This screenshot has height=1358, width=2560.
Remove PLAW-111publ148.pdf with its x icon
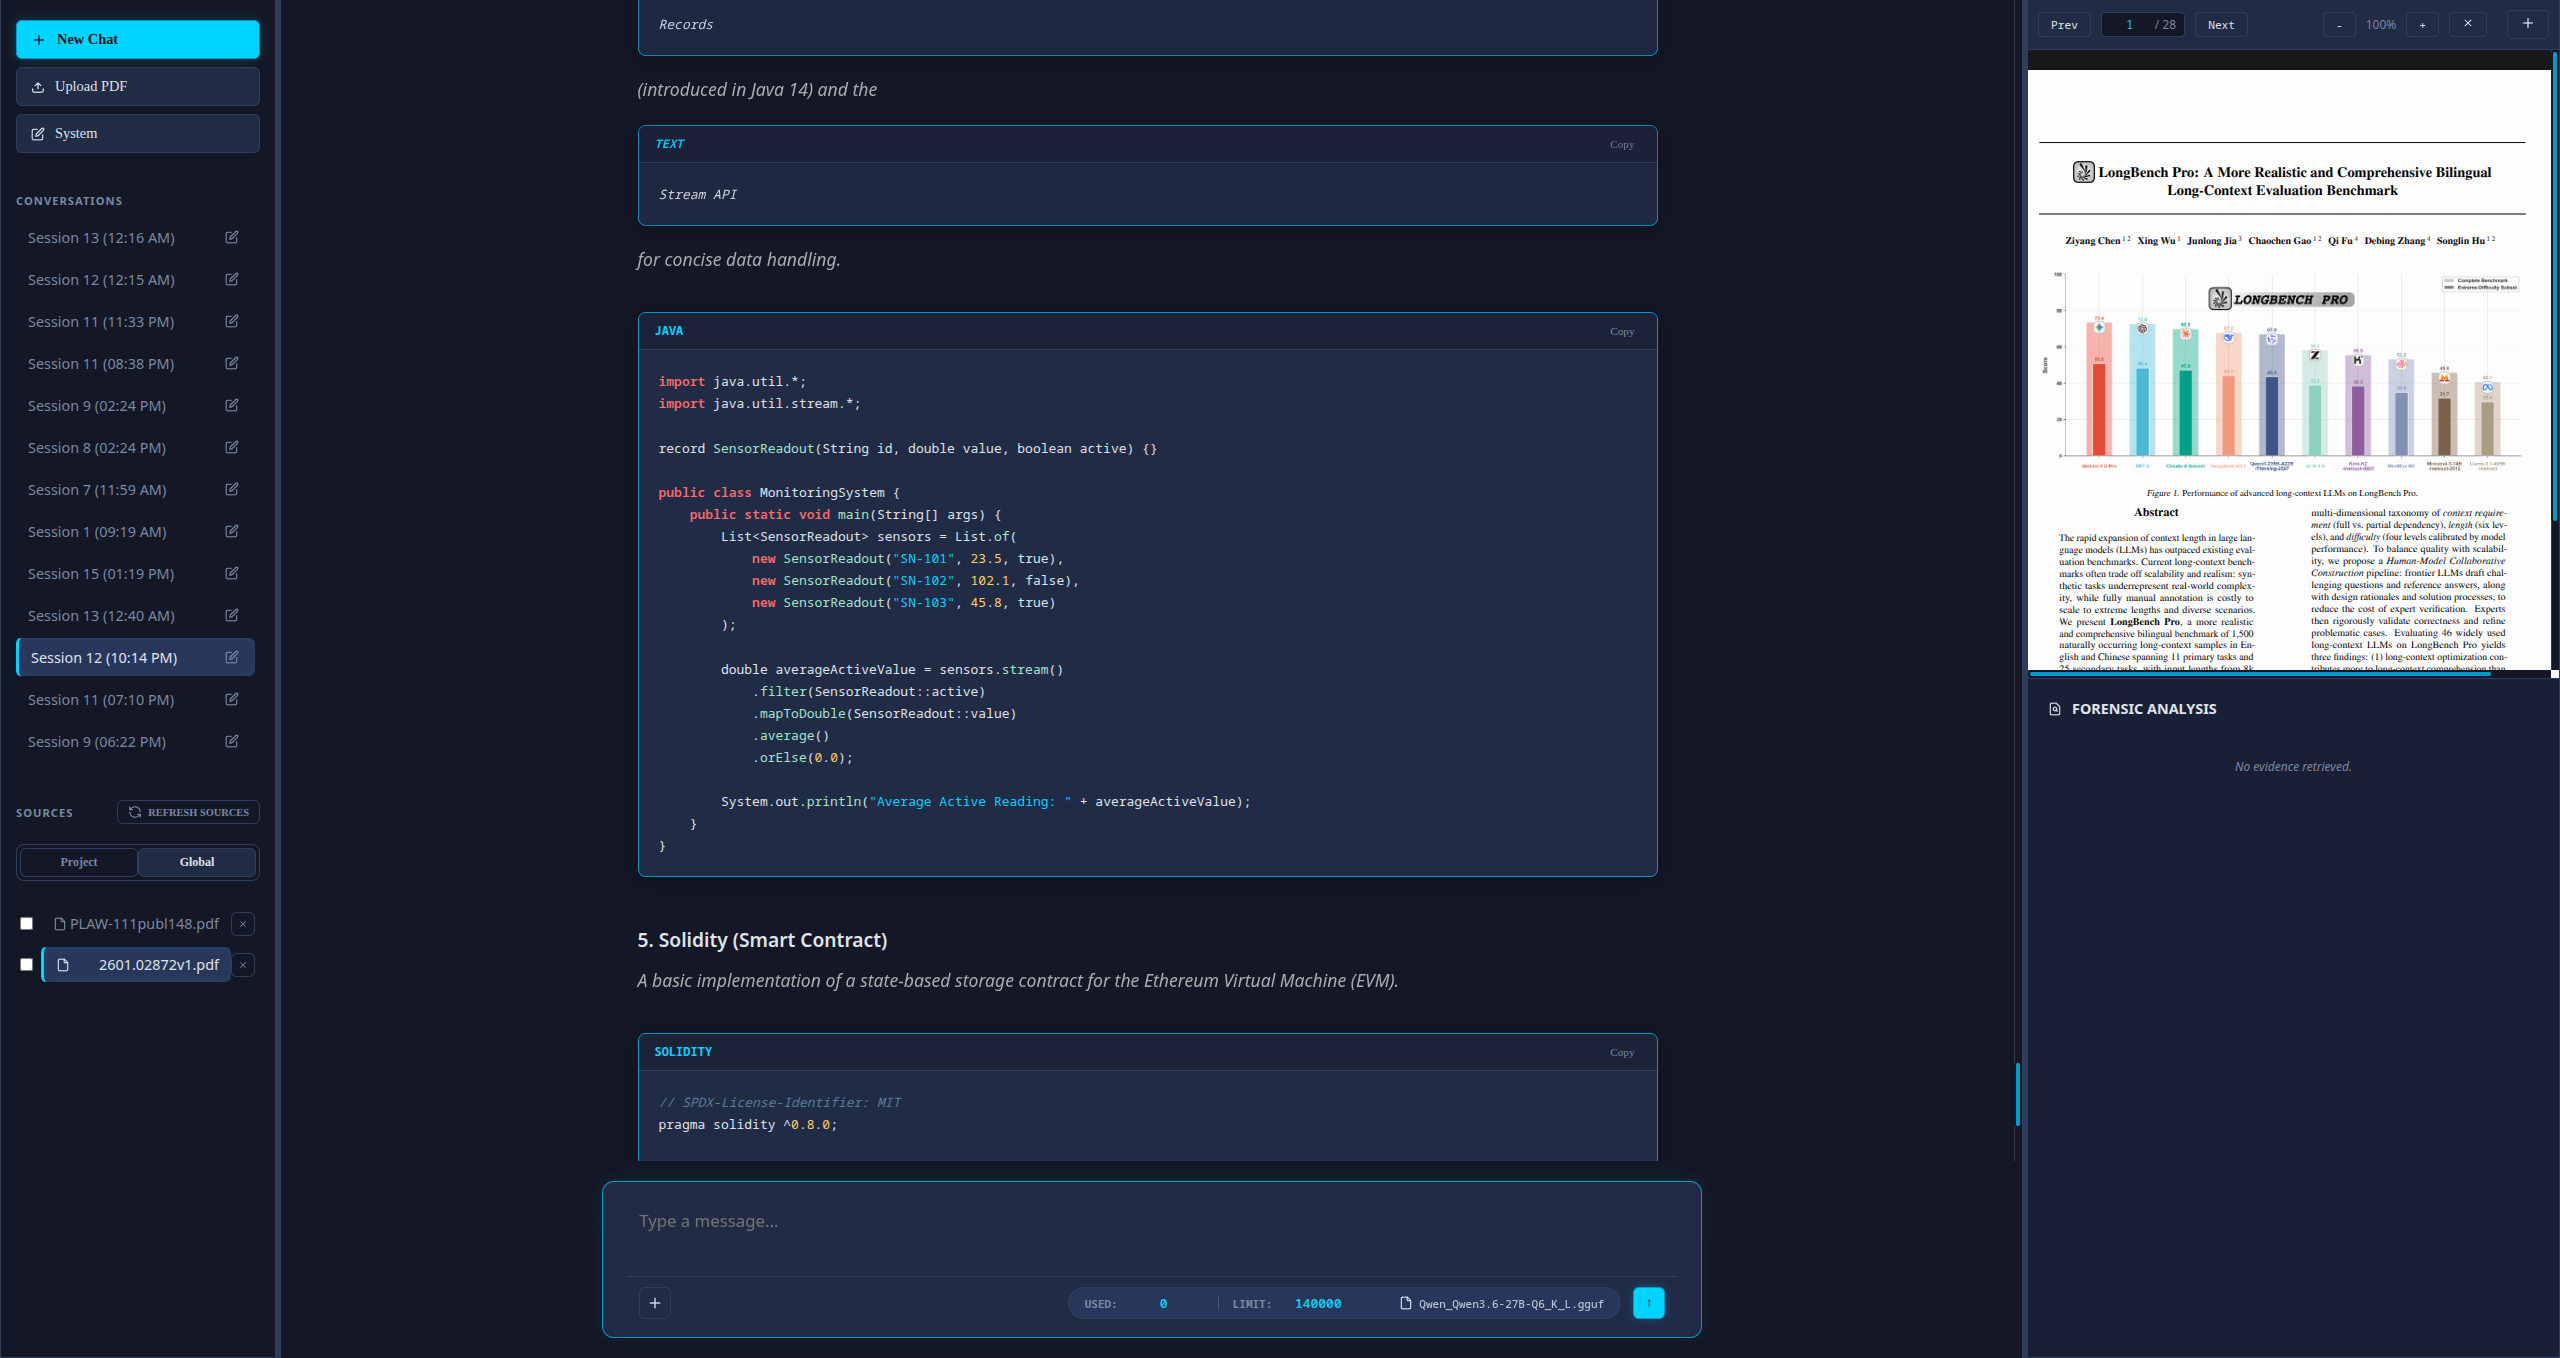243,924
